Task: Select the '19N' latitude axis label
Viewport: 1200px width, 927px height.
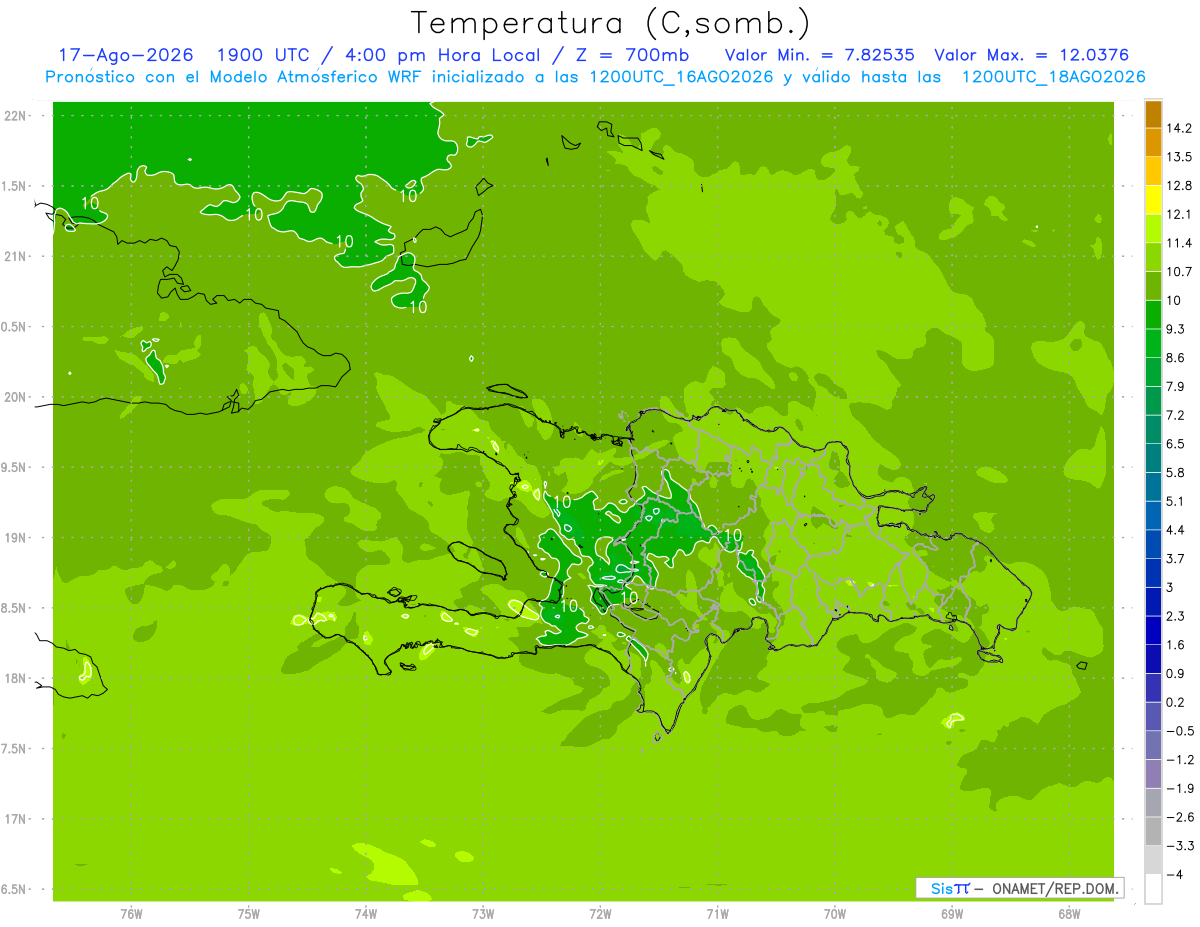Action: tap(16, 538)
